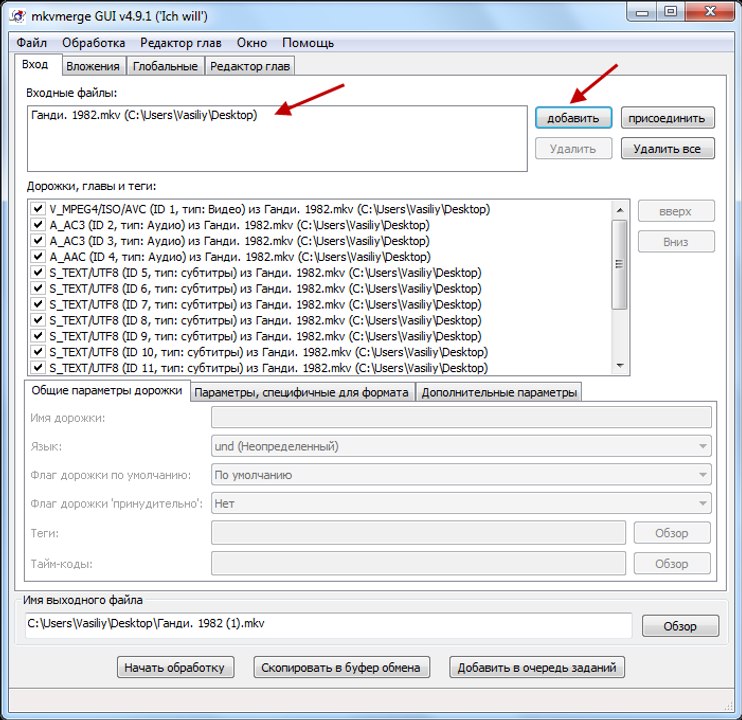Select the Общие параметры дорожки tab

click(107, 391)
